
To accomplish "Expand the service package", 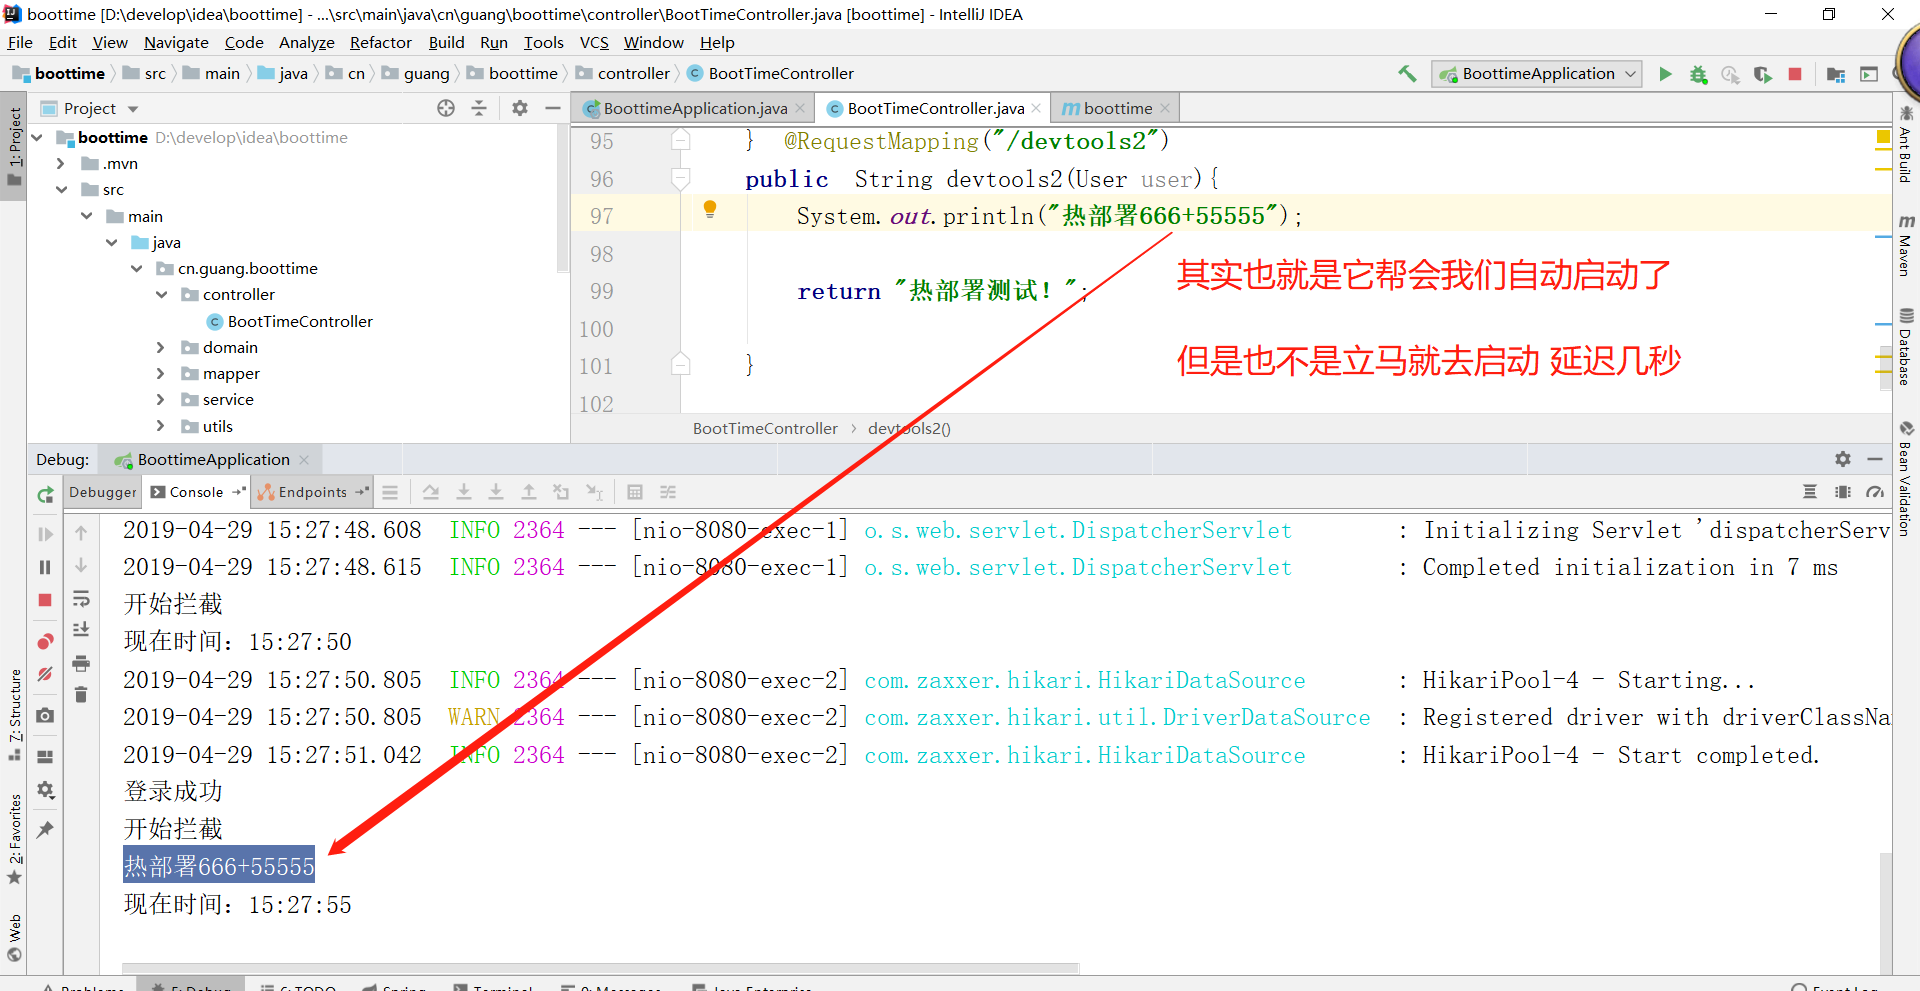I will (x=161, y=400).
